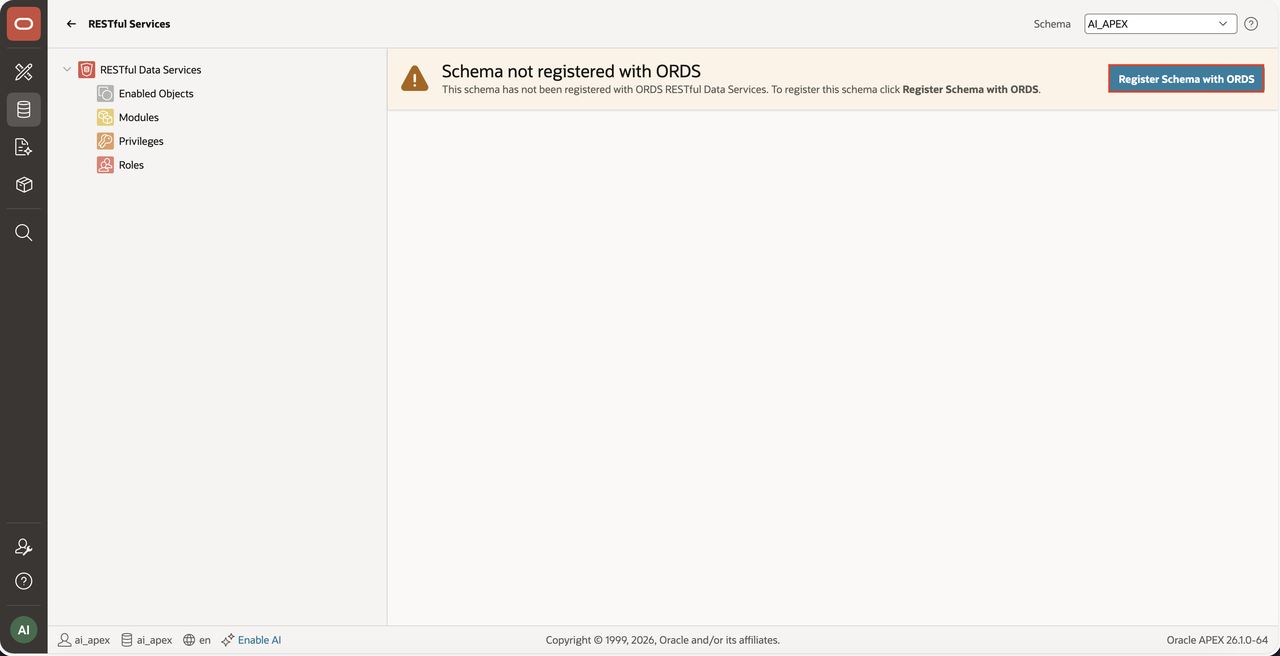
Task: Click the ai_apex workspace name in footer
Action: coord(154,640)
